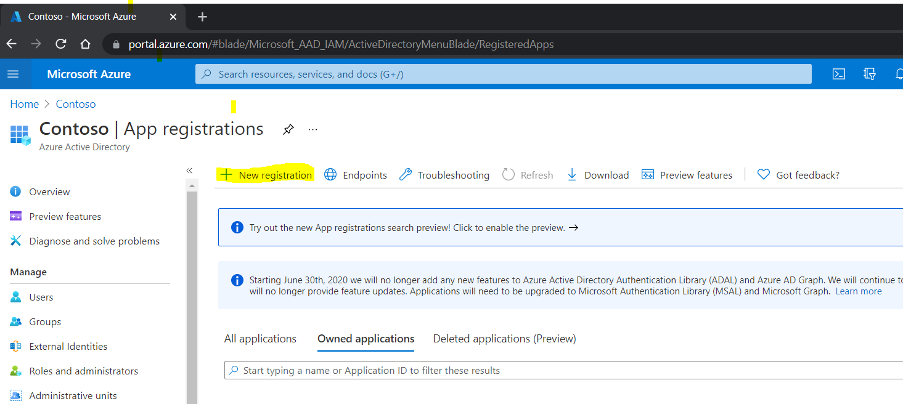This screenshot has height=404, width=904.
Task: Click the application name filter field
Action: click(x=563, y=371)
